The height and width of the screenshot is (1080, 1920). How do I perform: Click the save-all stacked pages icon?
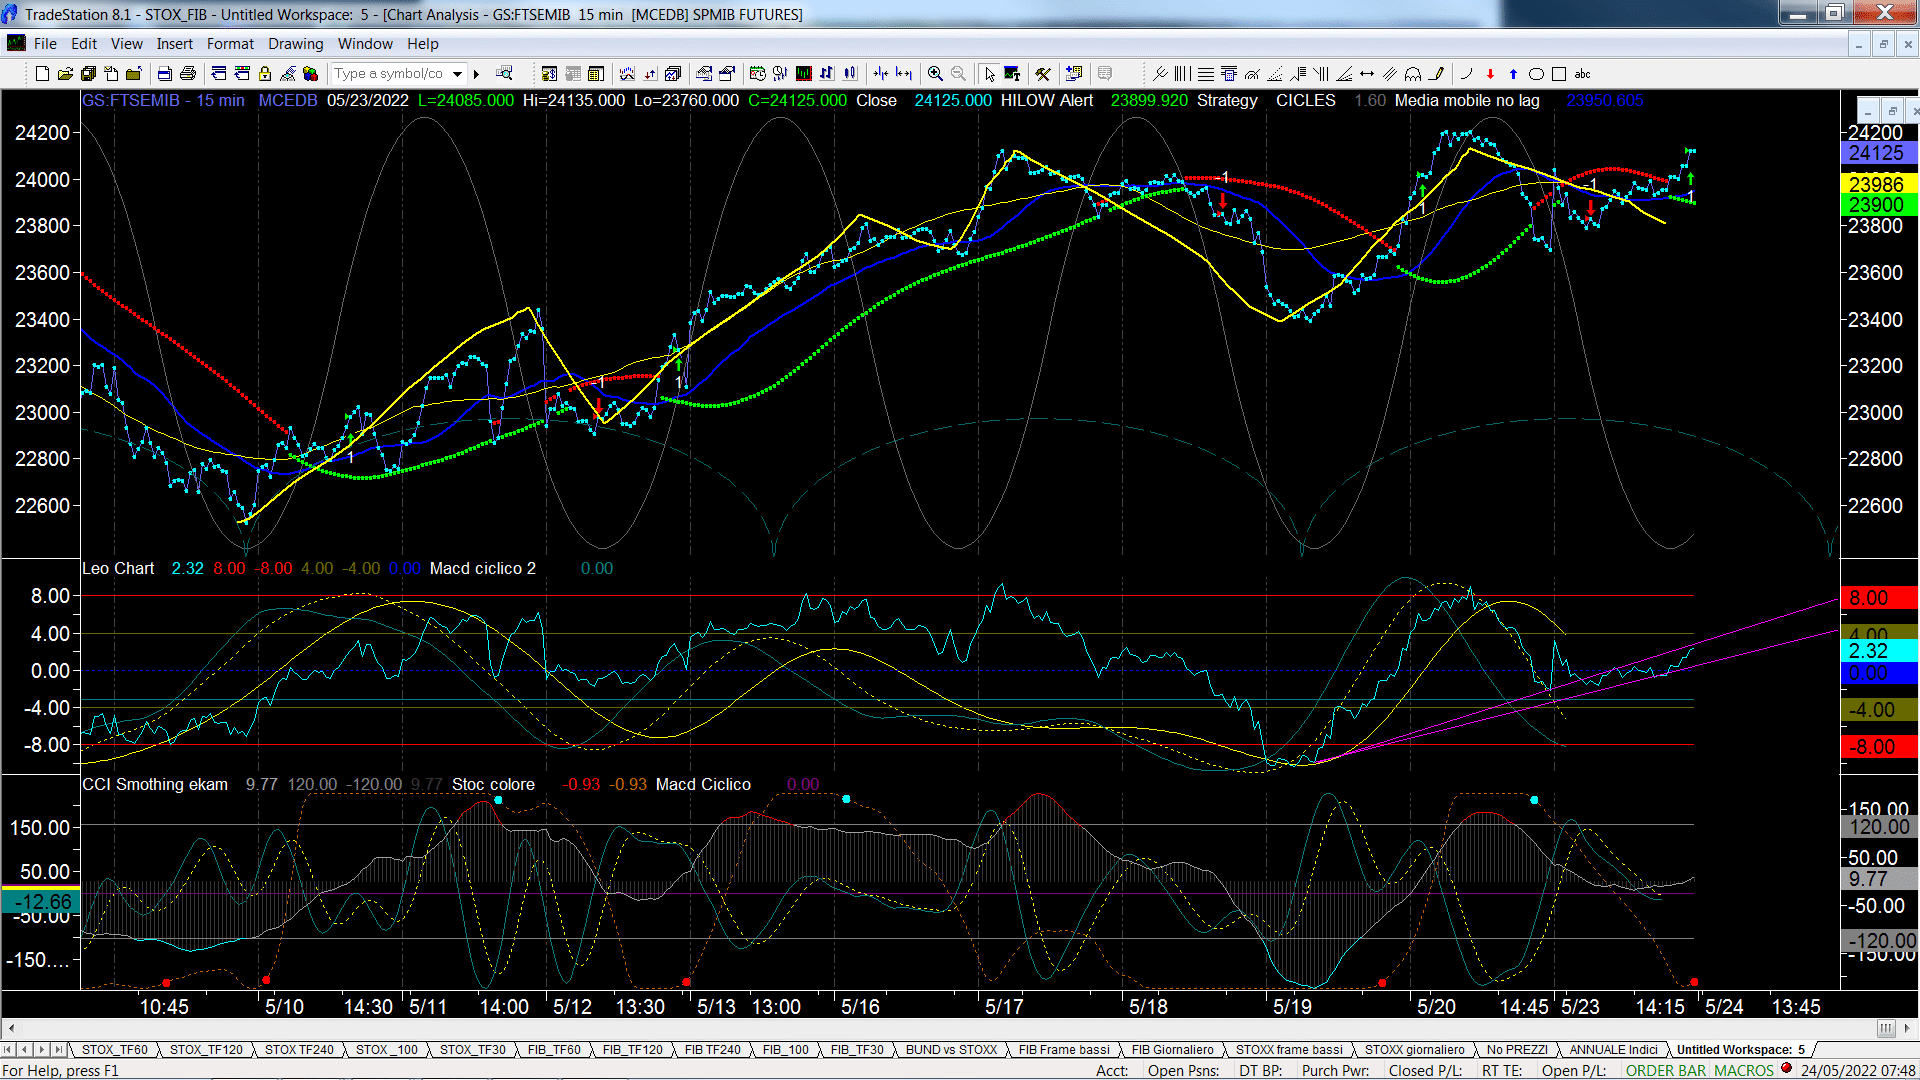[x=88, y=74]
